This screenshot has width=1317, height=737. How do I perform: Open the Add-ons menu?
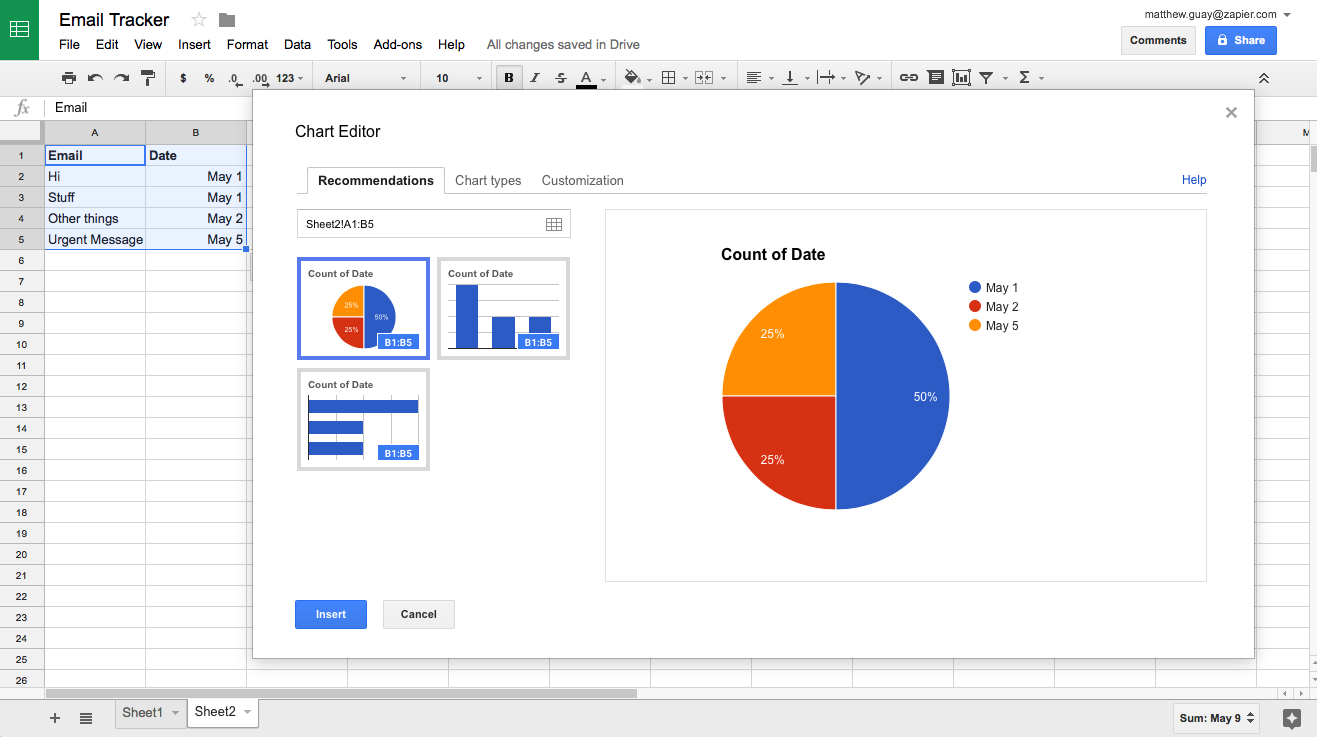[x=398, y=45]
